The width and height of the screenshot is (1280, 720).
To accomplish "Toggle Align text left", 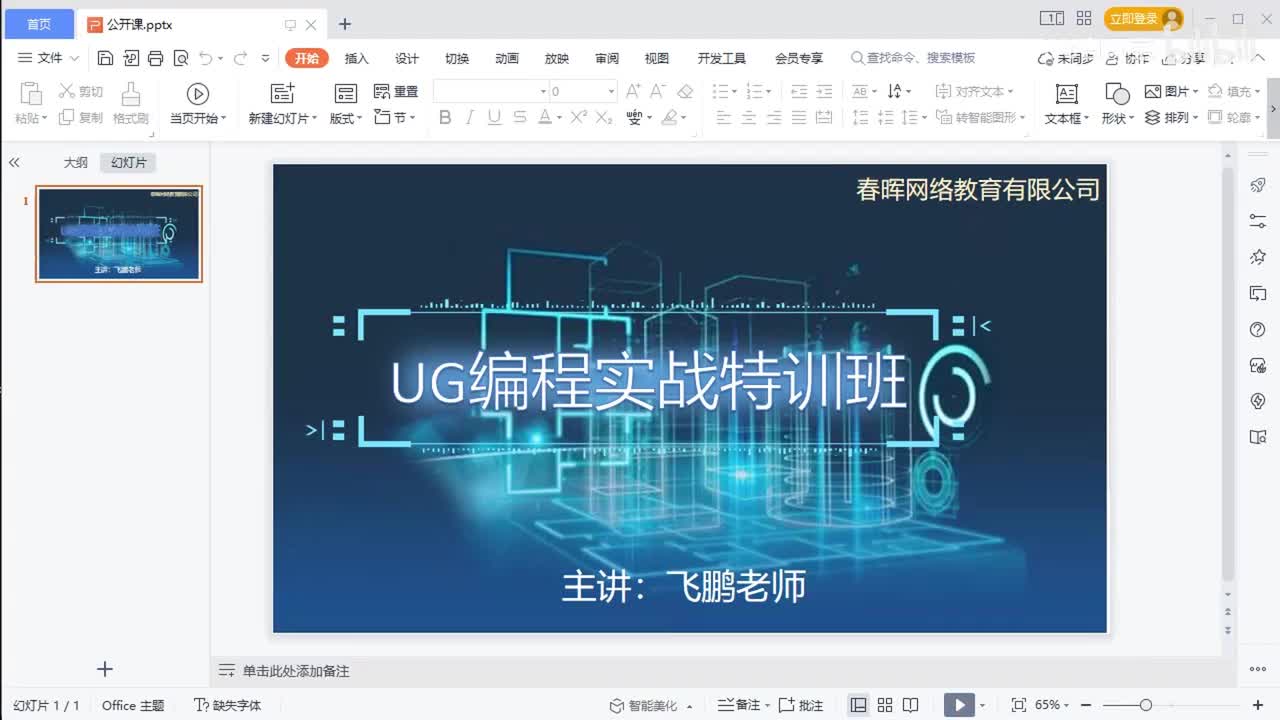I will [x=723, y=118].
